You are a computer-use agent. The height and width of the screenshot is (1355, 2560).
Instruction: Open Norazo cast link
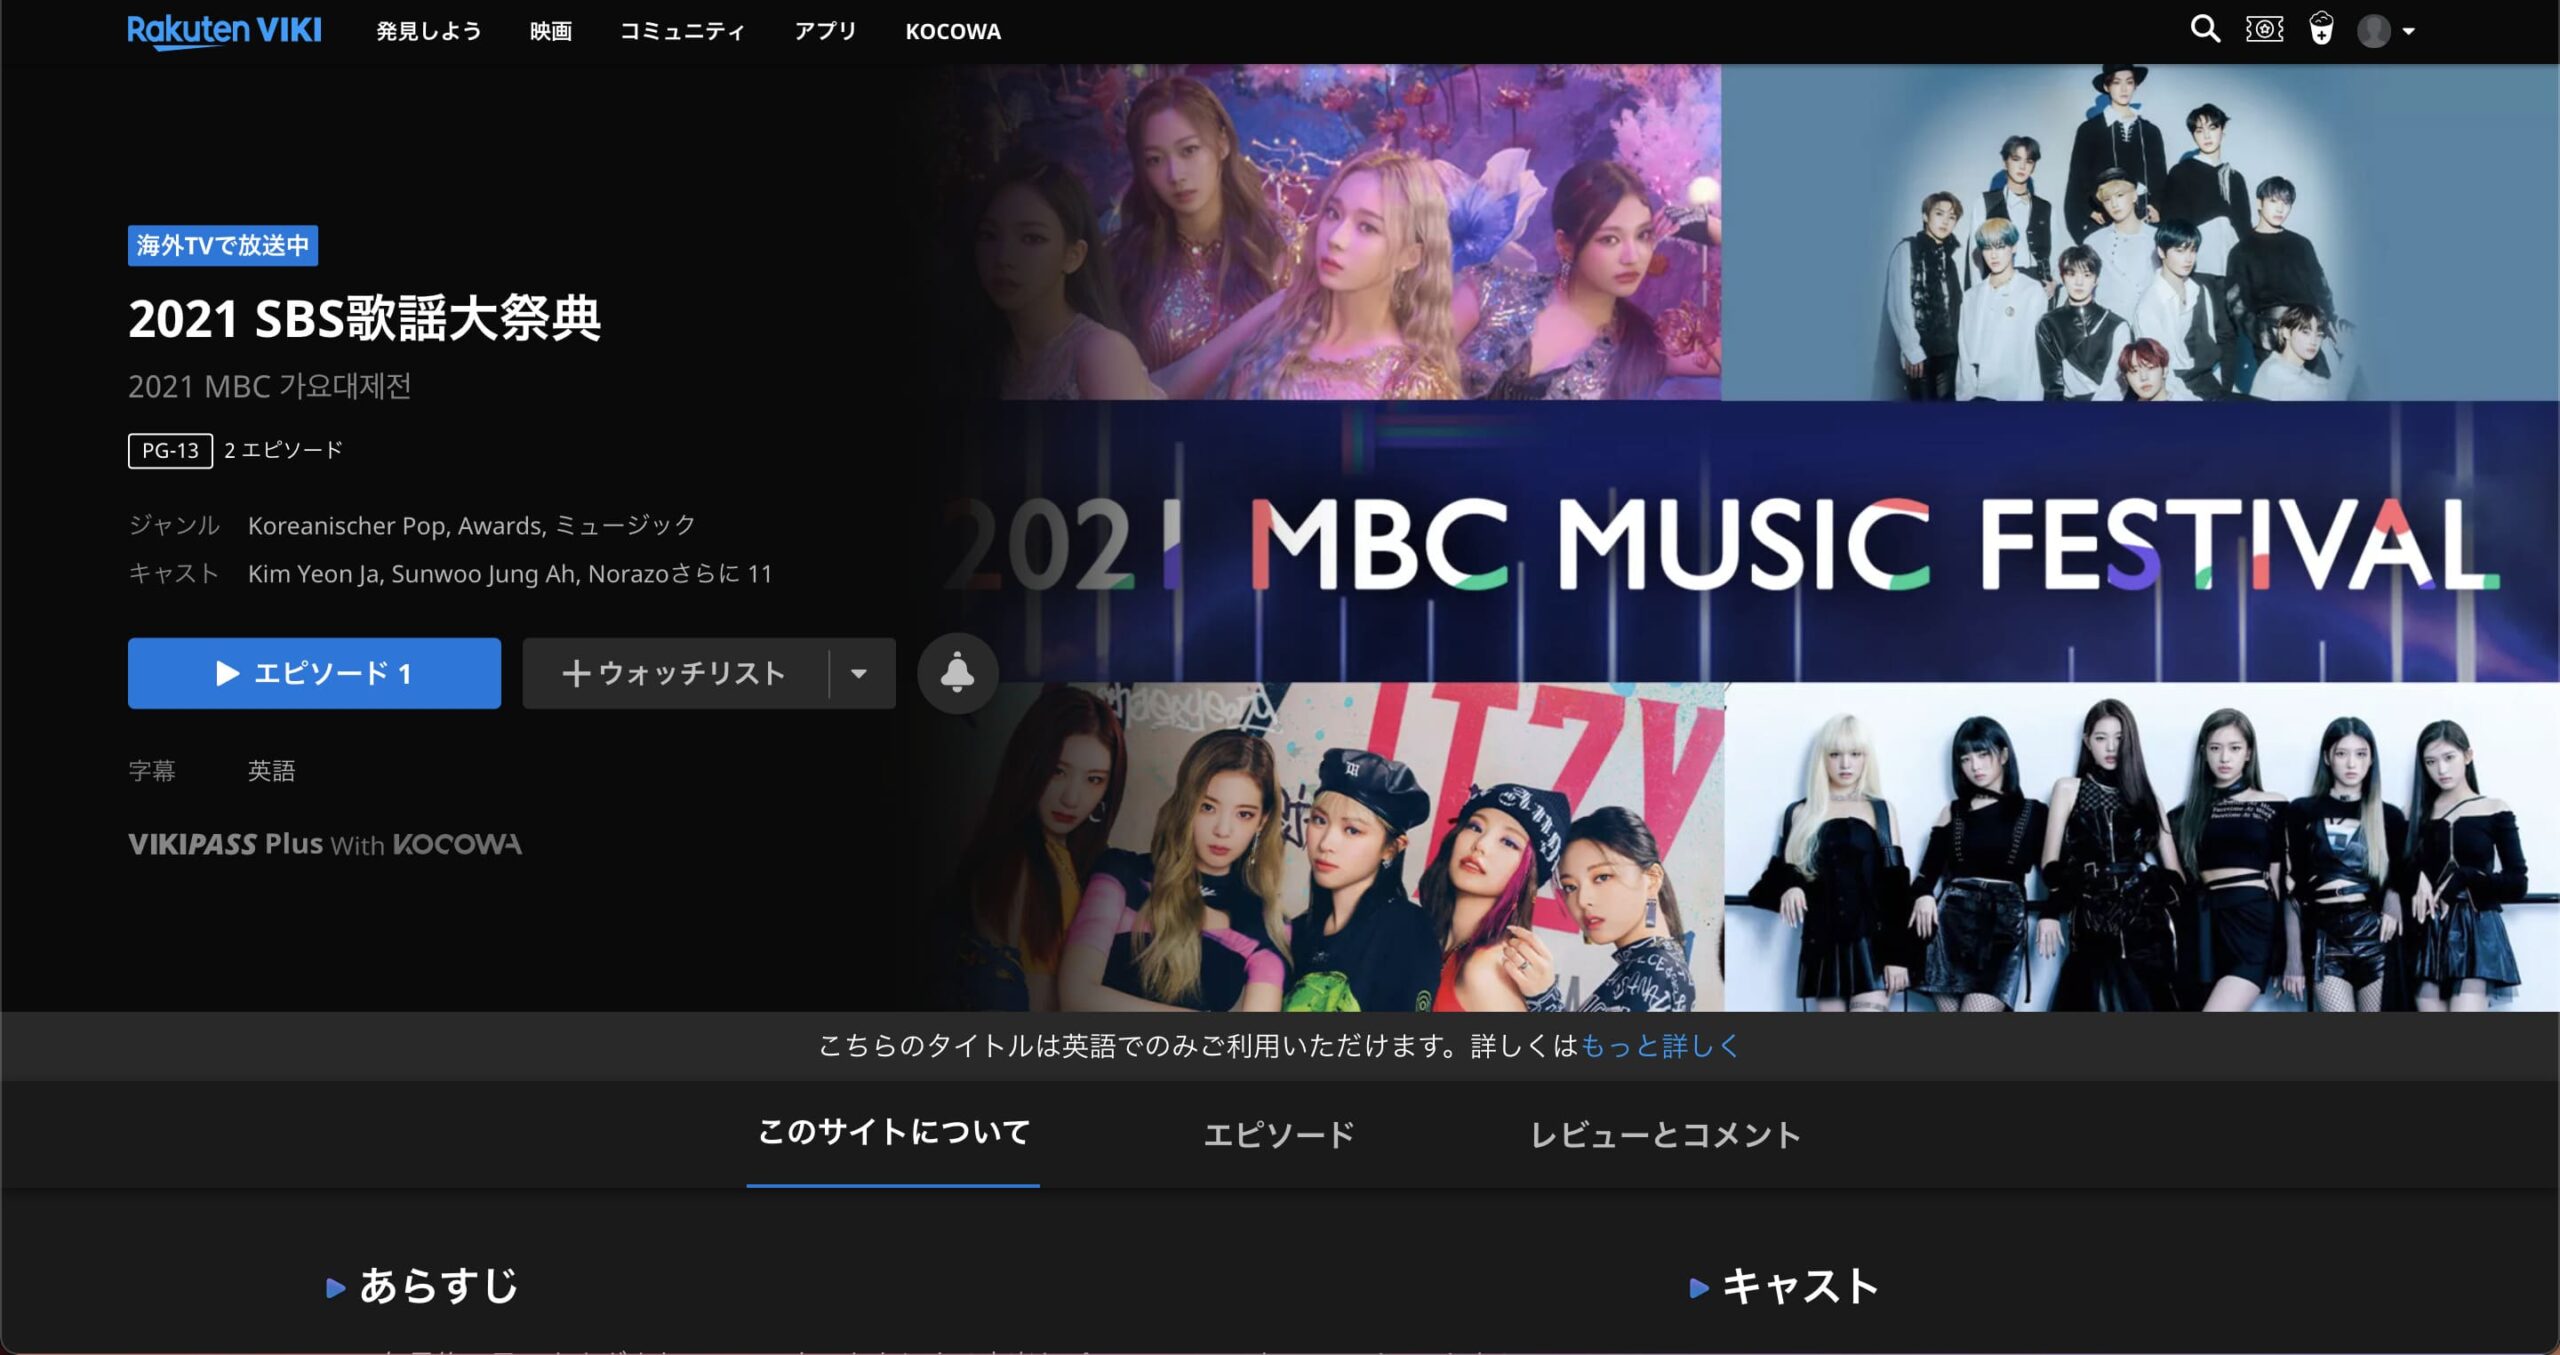(628, 573)
